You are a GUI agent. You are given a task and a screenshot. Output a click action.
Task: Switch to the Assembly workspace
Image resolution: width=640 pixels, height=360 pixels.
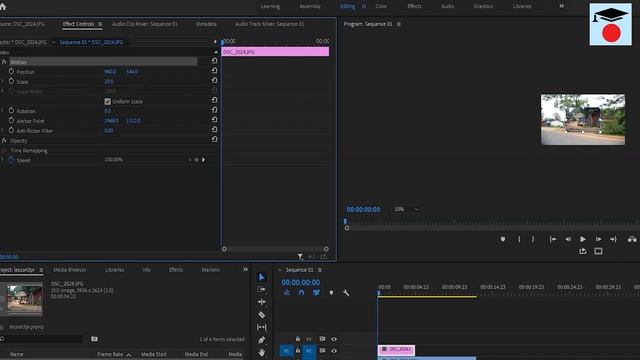(310, 6)
